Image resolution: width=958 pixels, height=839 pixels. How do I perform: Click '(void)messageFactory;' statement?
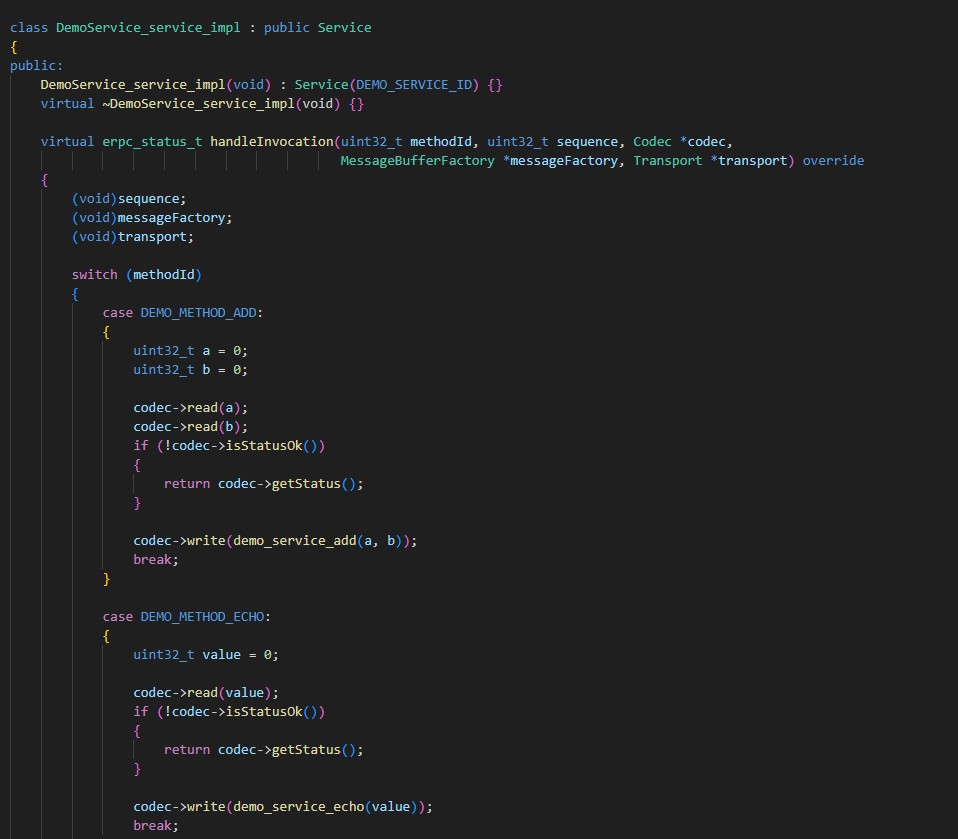pos(152,218)
